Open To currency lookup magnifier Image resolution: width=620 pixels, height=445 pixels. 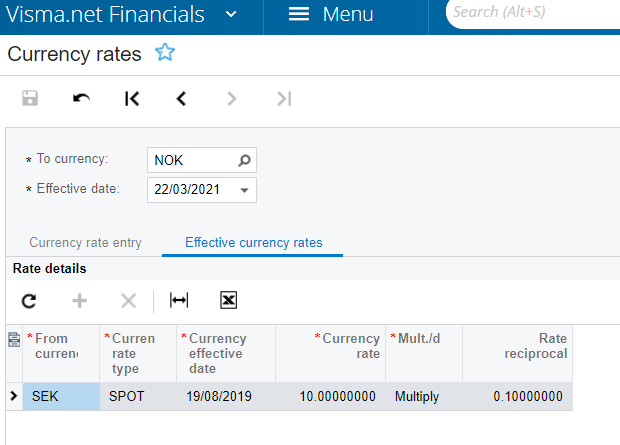(x=244, y=160)
